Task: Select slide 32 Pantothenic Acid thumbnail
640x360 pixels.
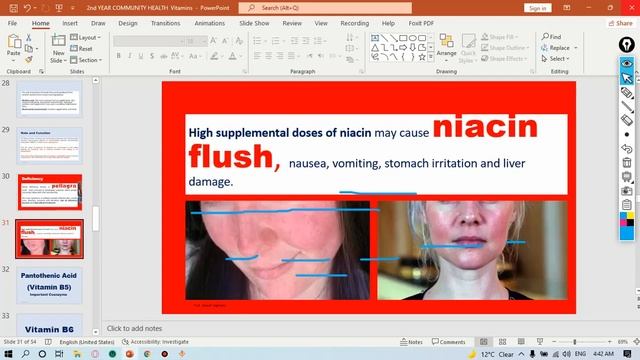Action: coord(49,286)
